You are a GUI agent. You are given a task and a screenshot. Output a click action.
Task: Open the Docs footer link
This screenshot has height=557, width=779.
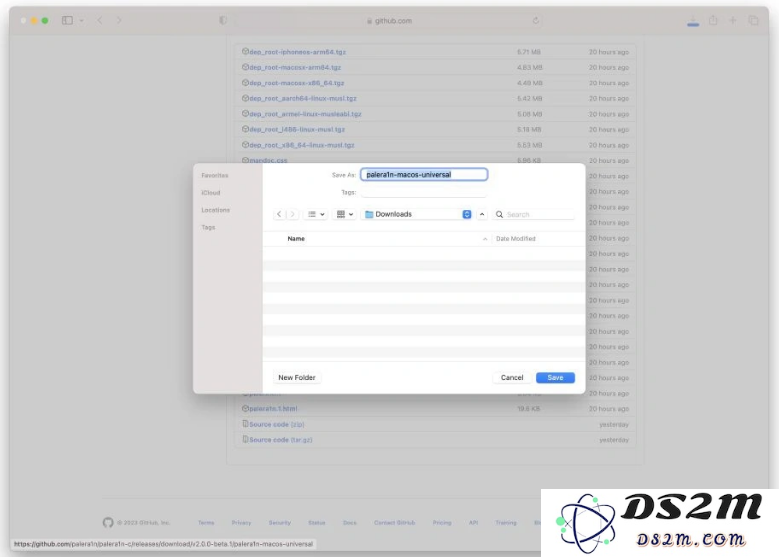[350, 523]
